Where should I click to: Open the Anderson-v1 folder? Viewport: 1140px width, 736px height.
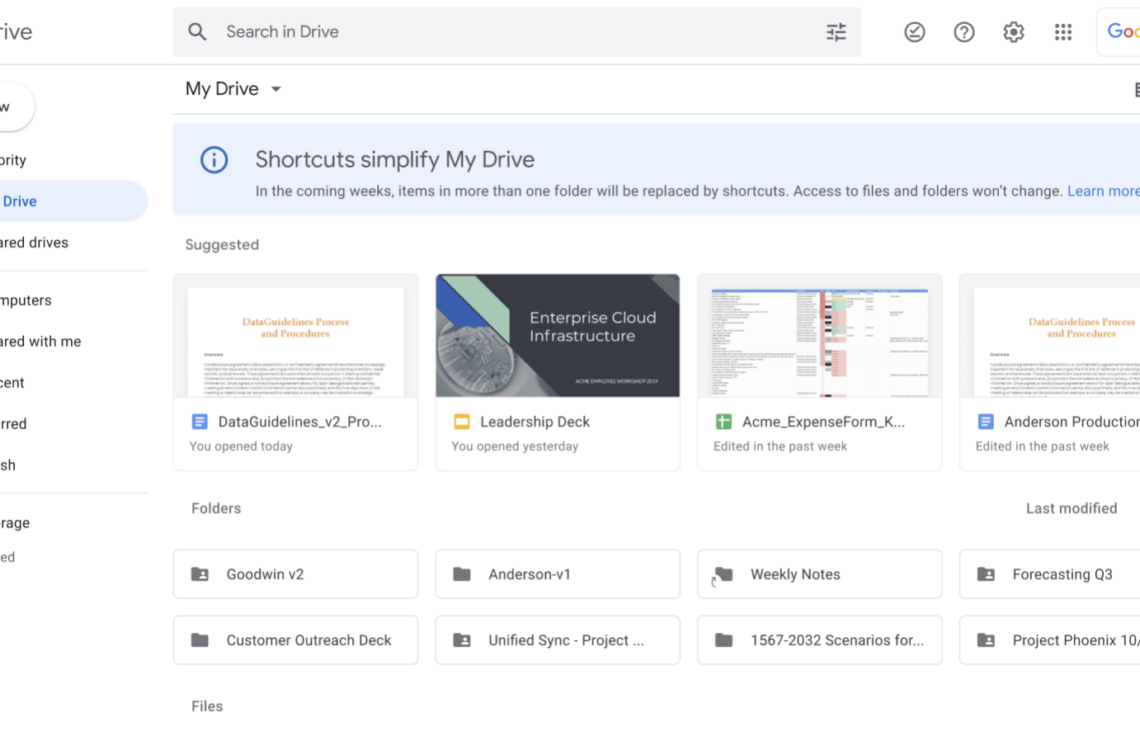558,575
